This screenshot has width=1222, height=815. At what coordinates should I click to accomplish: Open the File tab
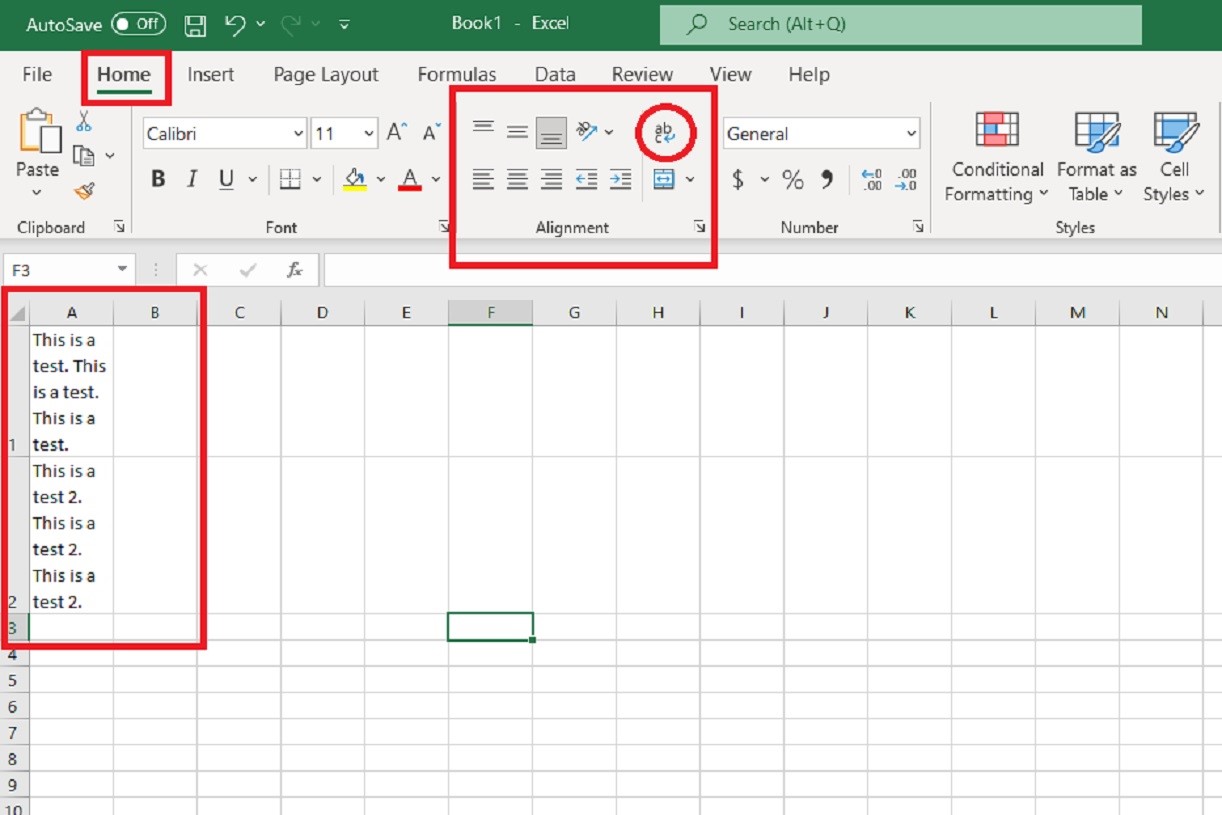tap(37, 74)
